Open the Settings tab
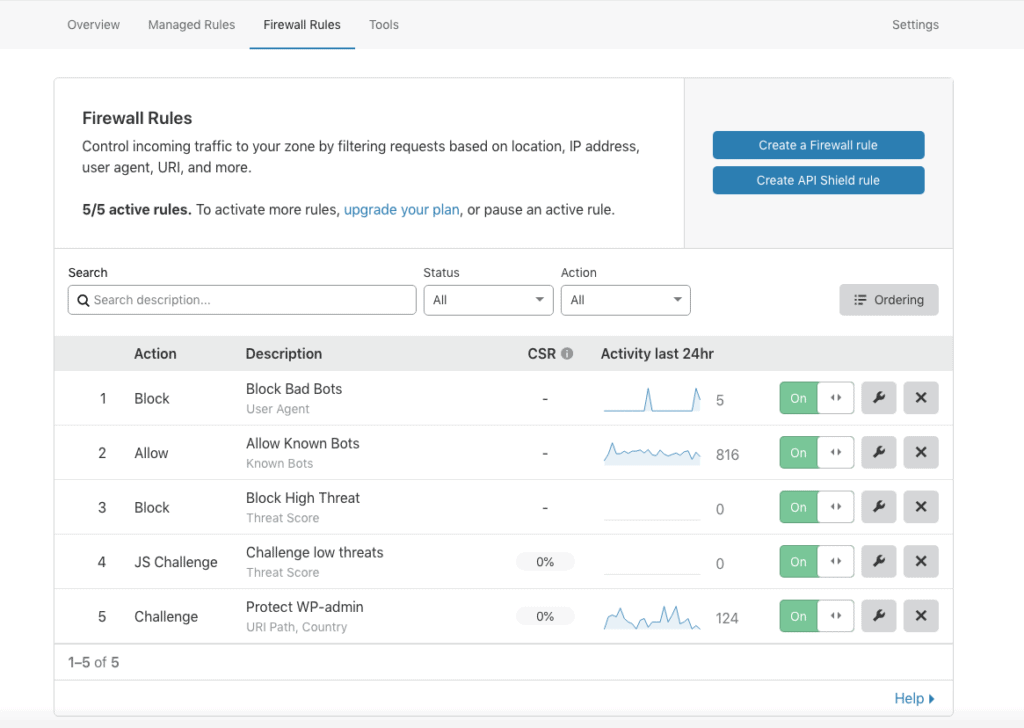The width and height of the screenshot is (1024, 728). 915,25
